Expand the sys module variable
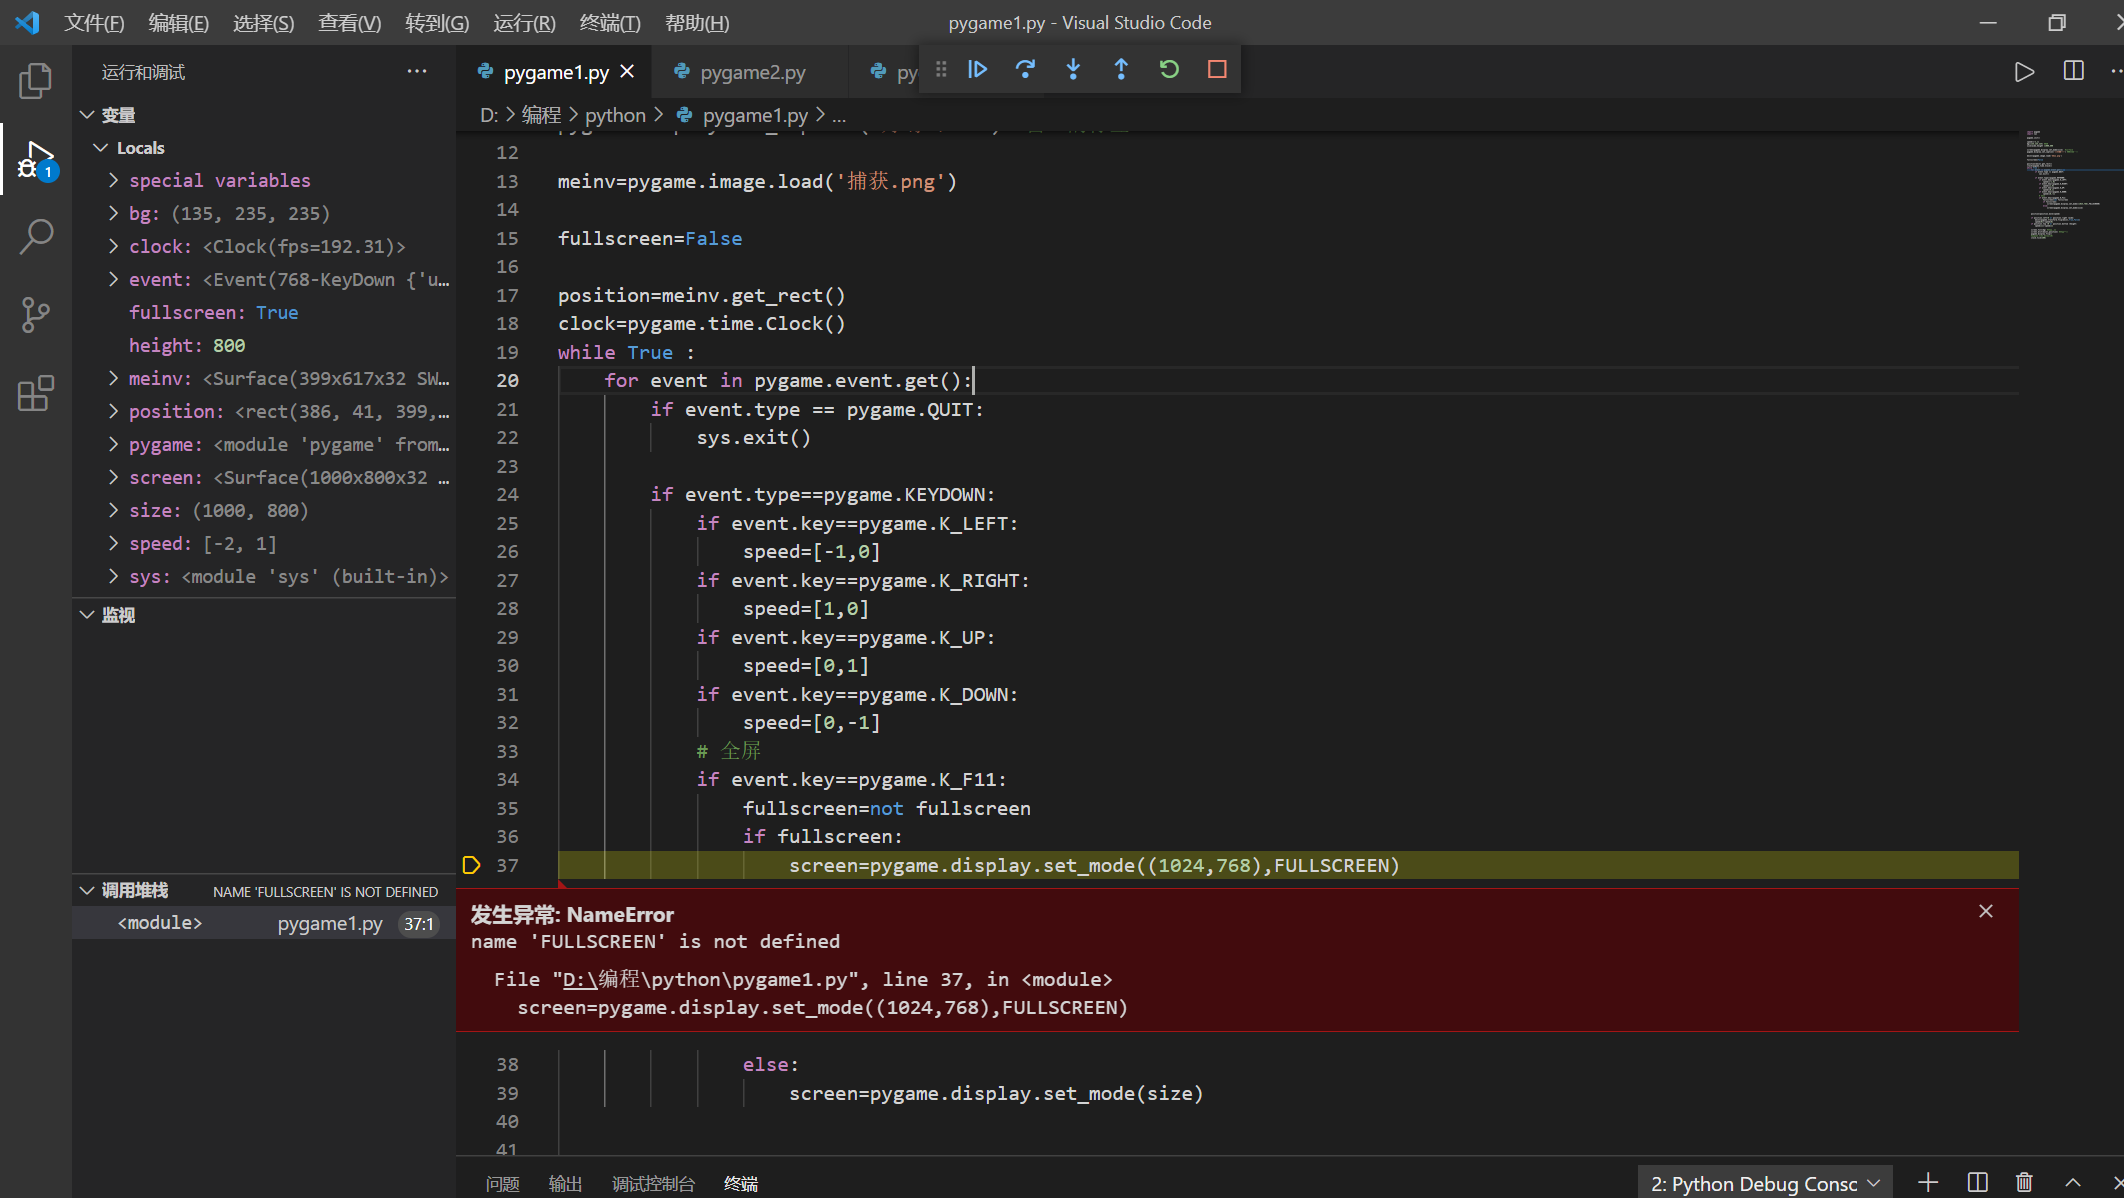Viewport: 2124px width, 1198px height. tap(113, 577)
